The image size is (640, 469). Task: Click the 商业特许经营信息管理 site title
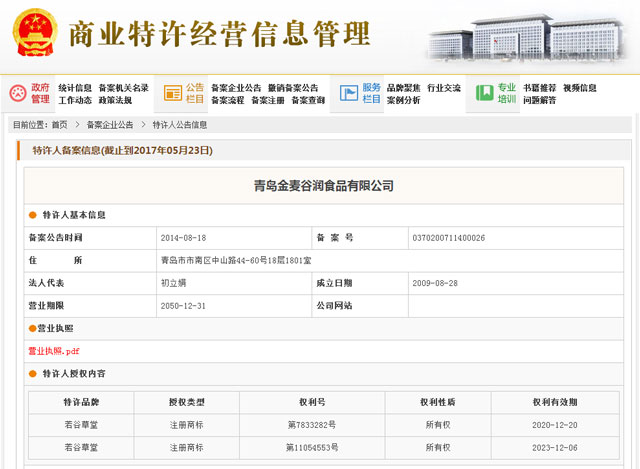(x=220, y=33)
